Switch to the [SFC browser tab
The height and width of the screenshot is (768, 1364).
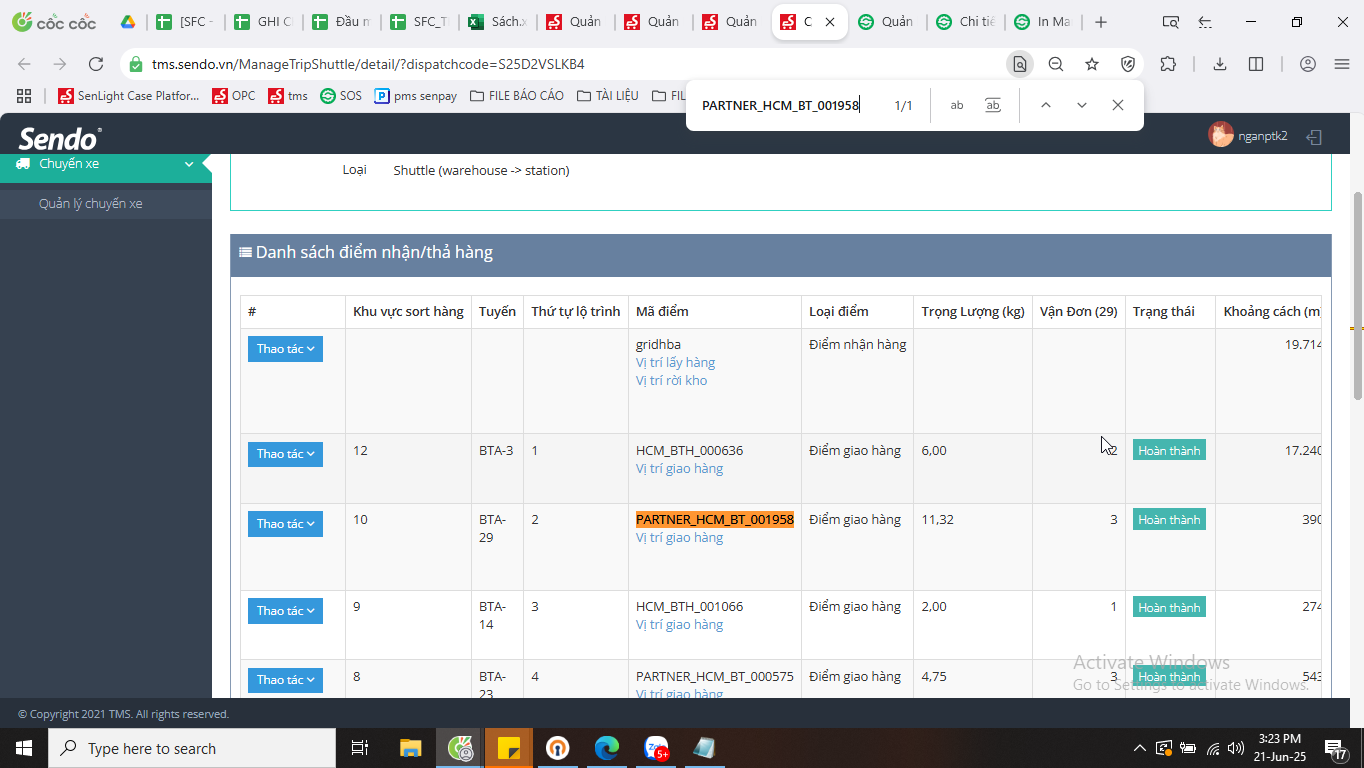186,22
